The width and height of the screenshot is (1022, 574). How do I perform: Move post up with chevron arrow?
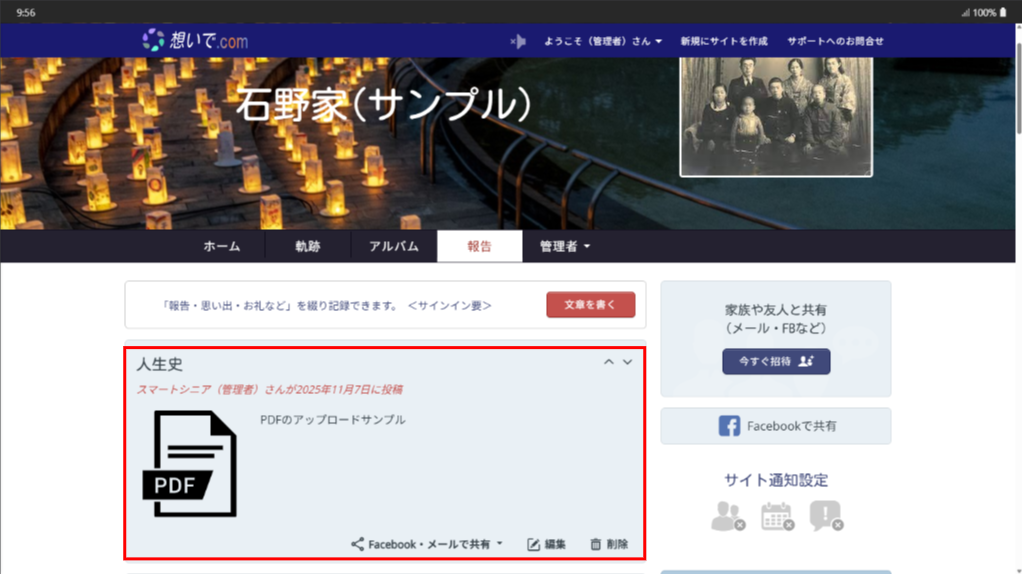pos(608,362)
